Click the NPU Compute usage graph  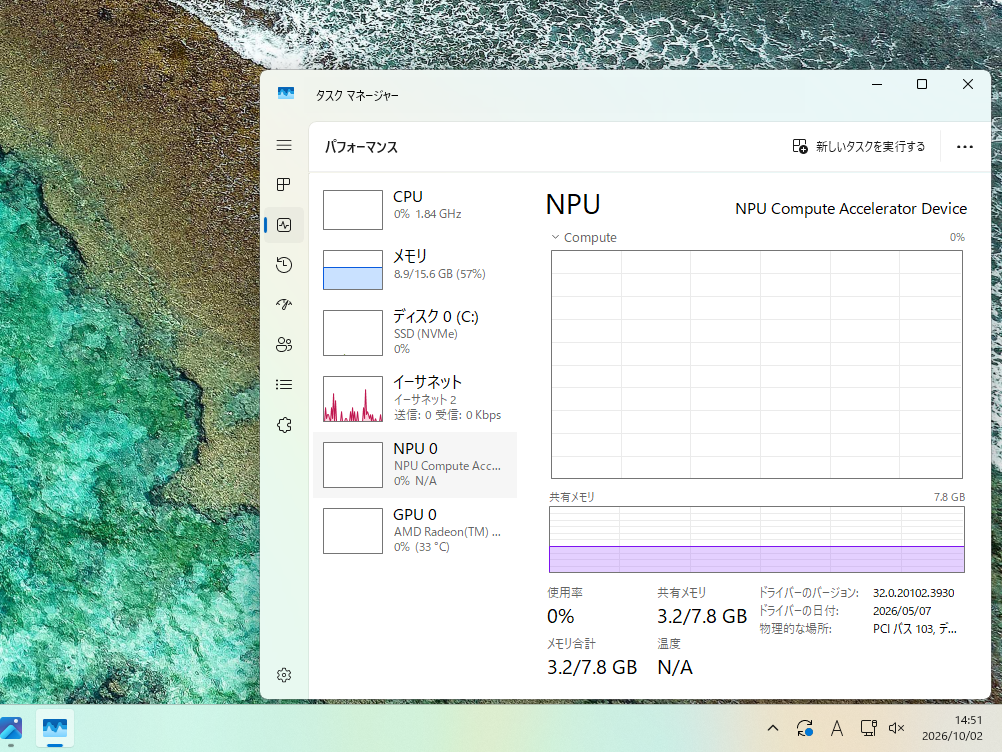pos(757,364)
